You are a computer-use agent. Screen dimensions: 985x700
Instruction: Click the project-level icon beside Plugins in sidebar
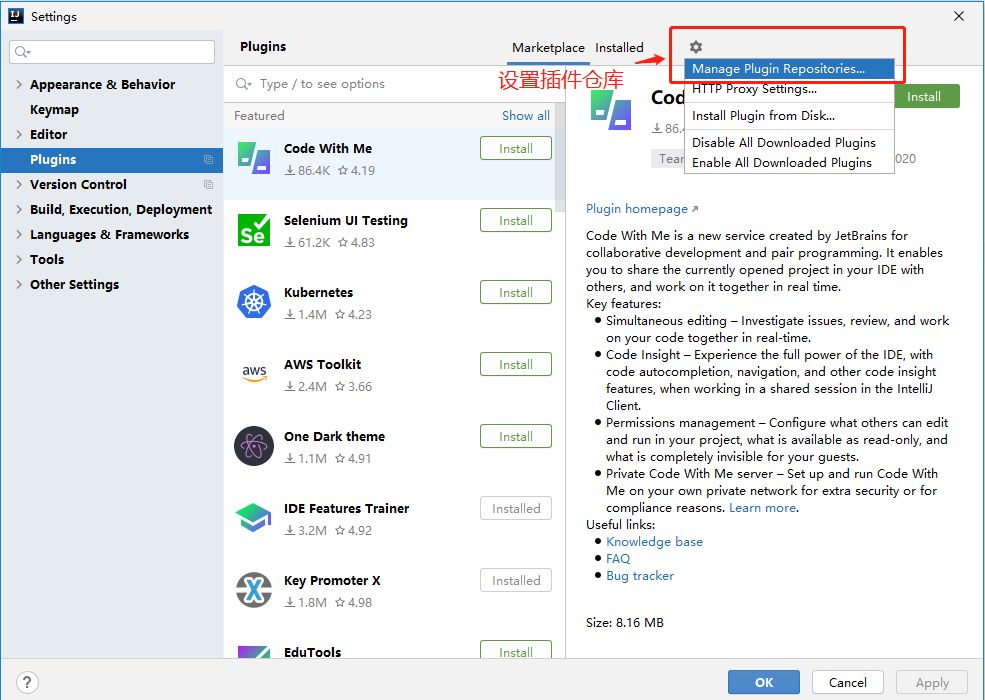point(209,160)
